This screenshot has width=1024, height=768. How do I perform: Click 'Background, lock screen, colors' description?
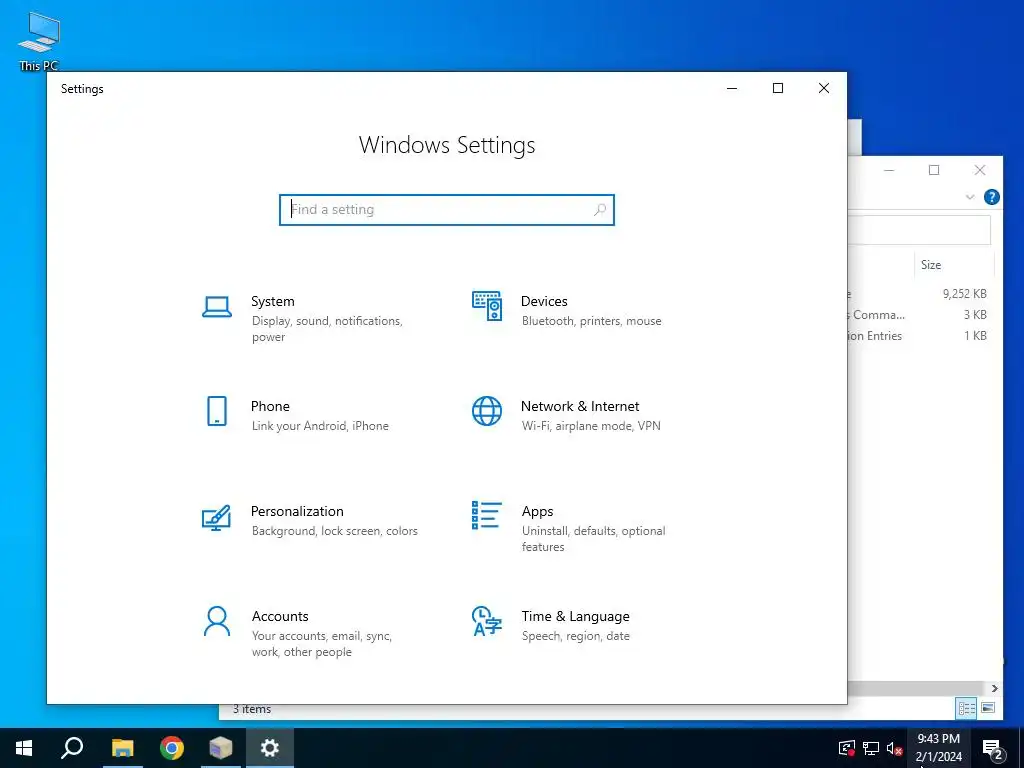click(334, 531)
